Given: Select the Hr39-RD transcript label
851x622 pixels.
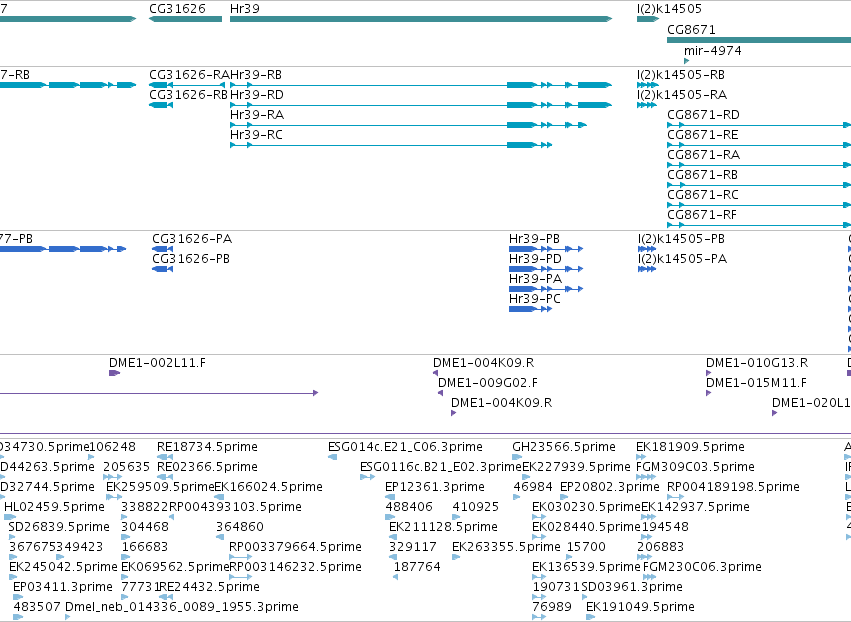Looking at the screenshot, I should [x=257, y=95].
